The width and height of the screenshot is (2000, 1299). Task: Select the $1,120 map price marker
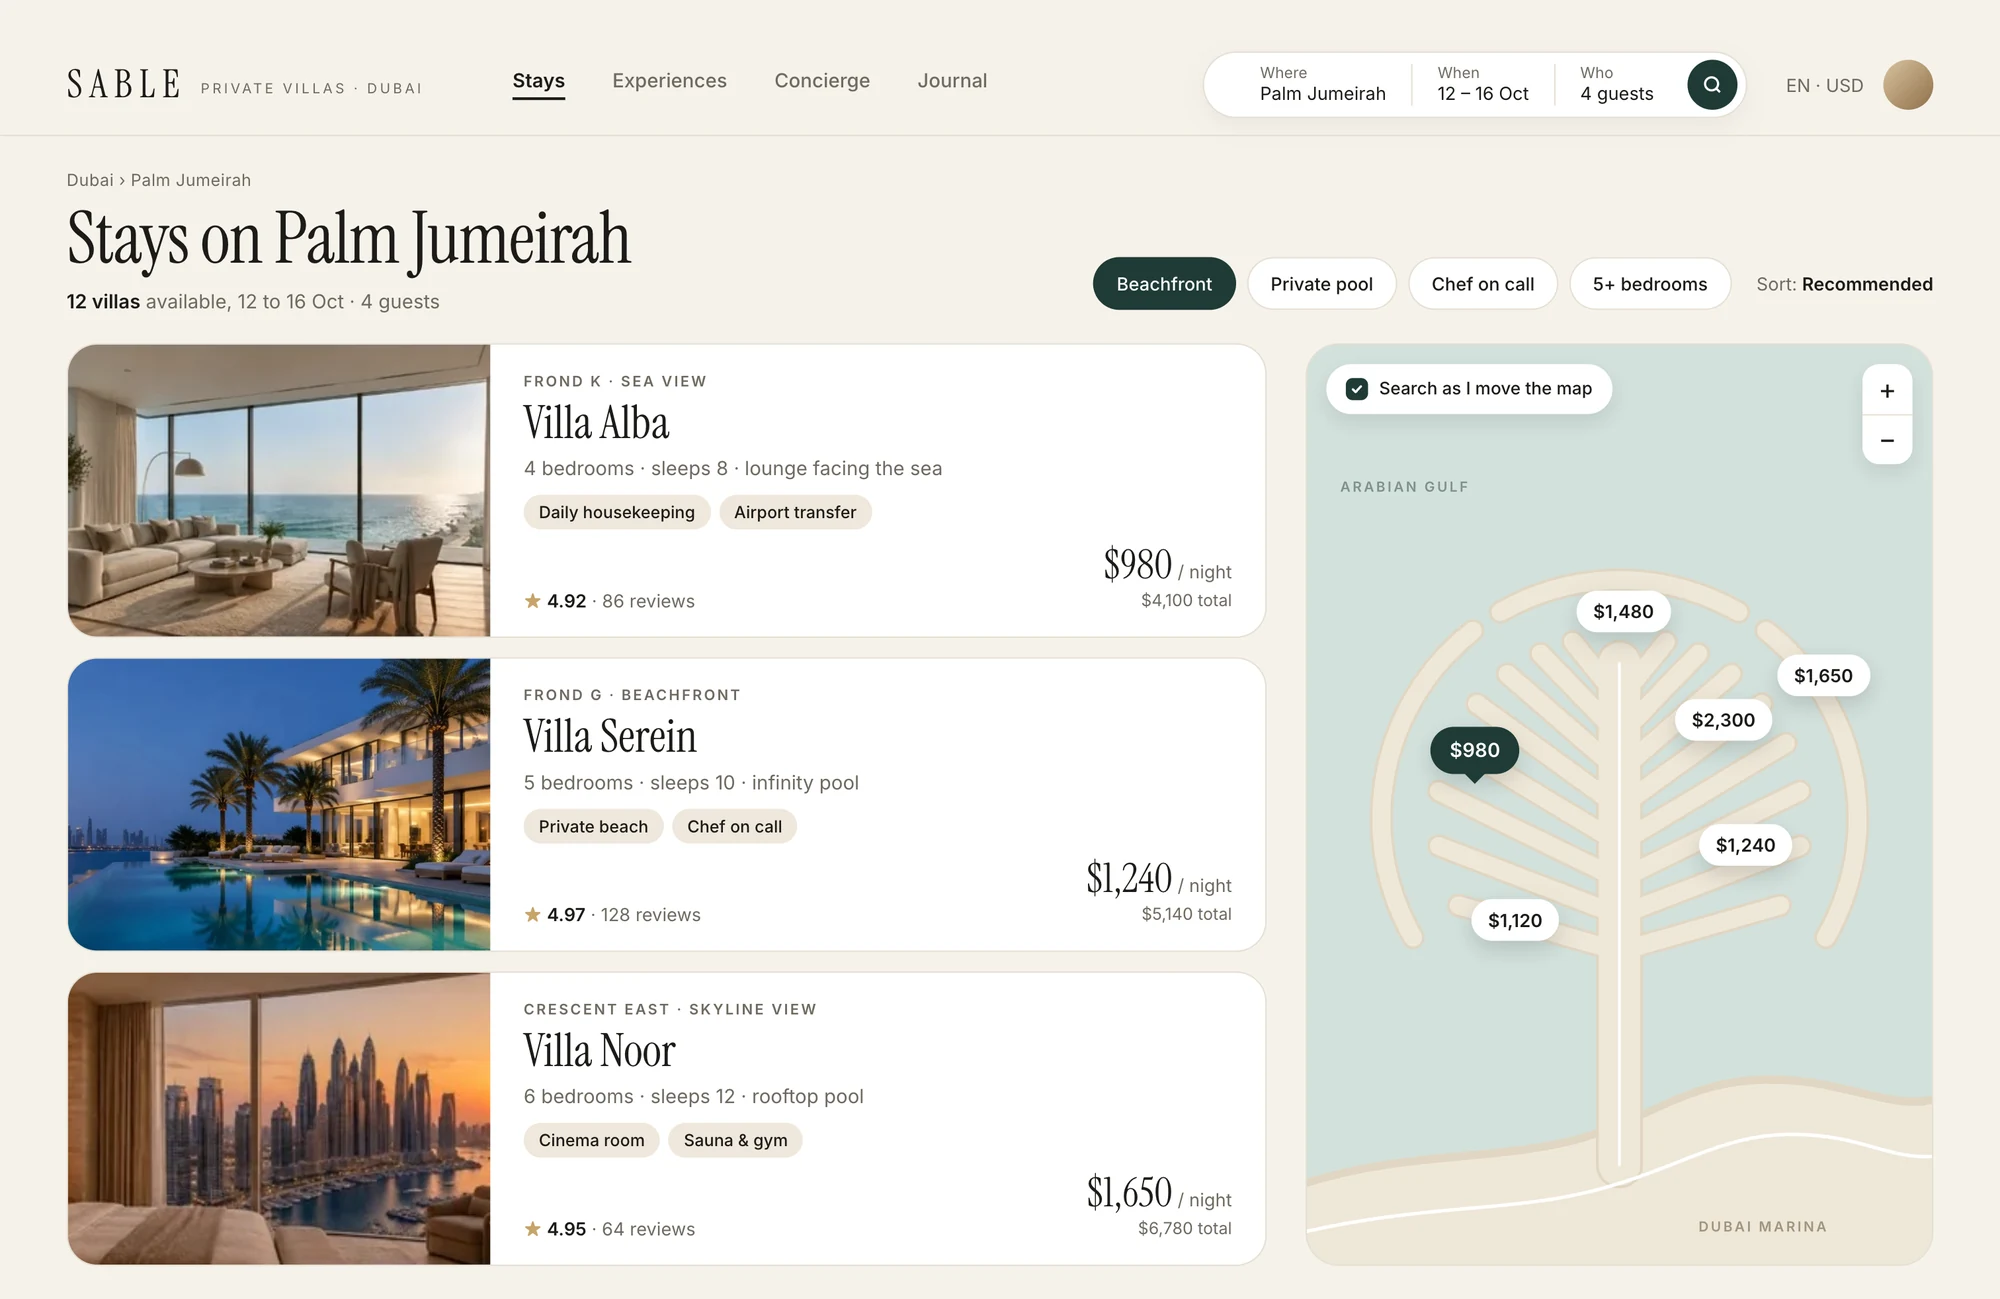1515,920
